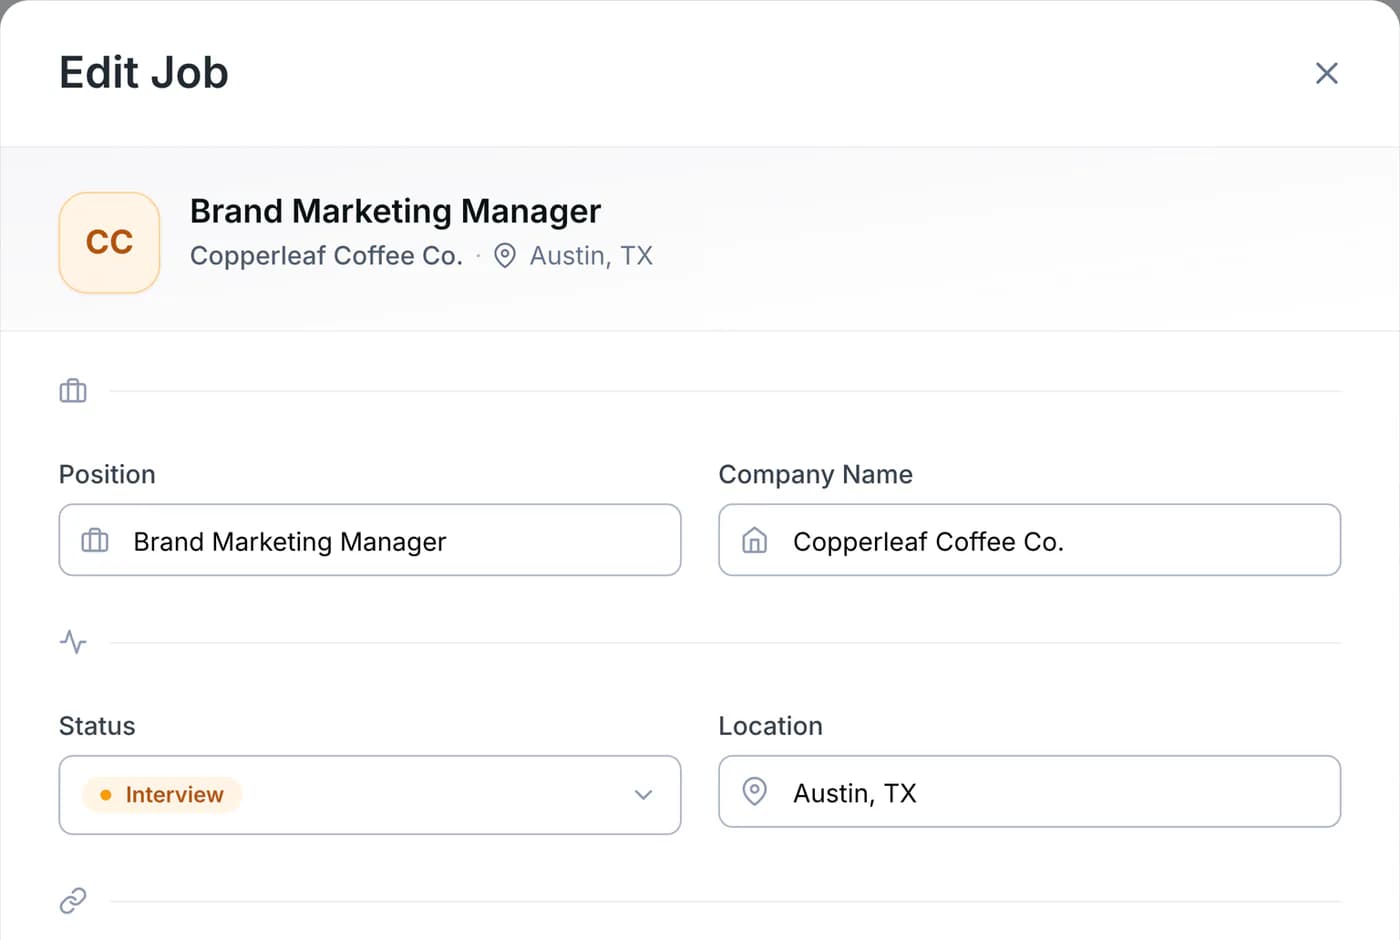Viewport: 1400px width, 940px height.
Task: Close the Edit Job dialog
Action: [1326, 73]
